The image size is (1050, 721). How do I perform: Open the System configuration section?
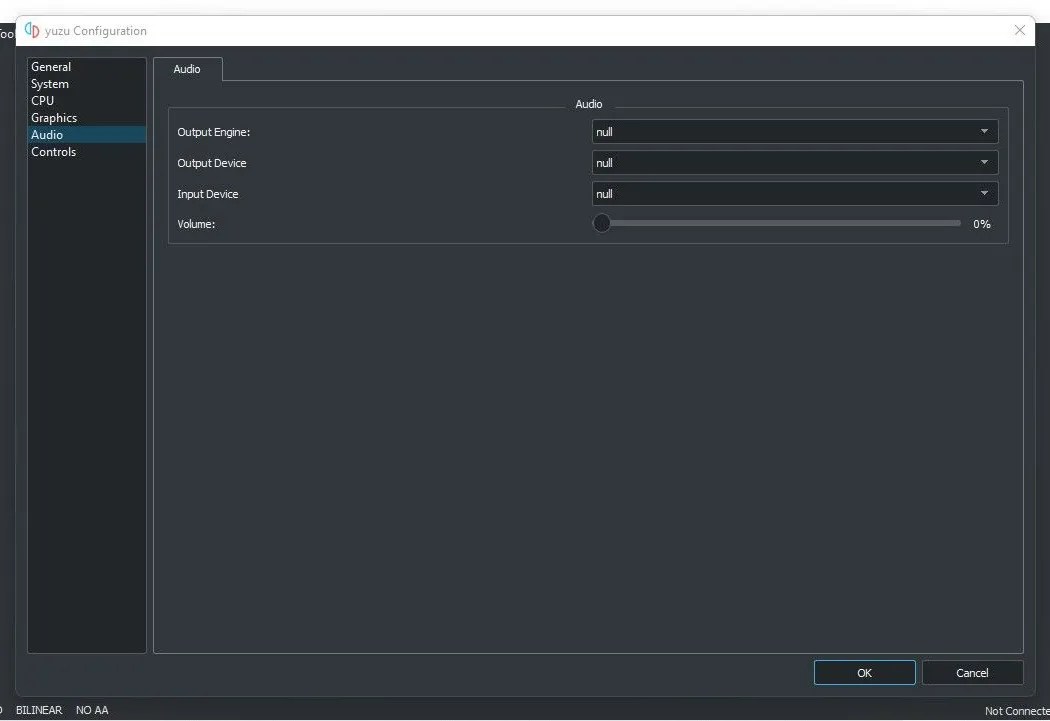pos(50,83)
